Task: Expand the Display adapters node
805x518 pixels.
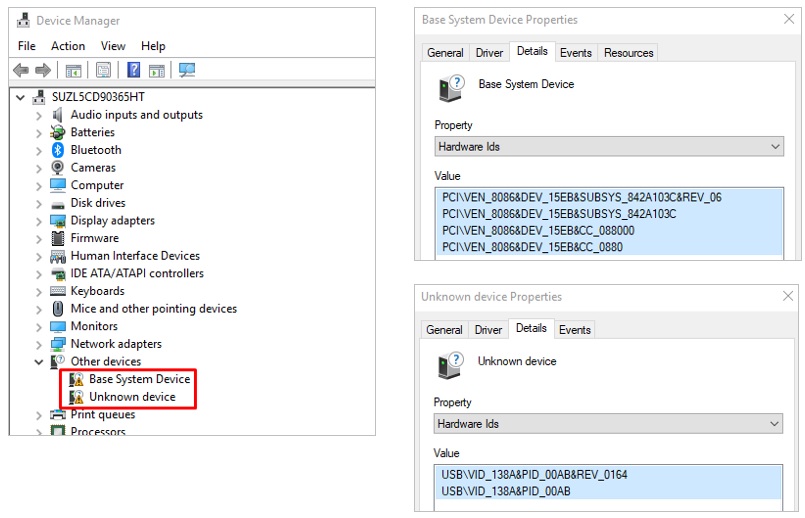Action: click(39, 221)
